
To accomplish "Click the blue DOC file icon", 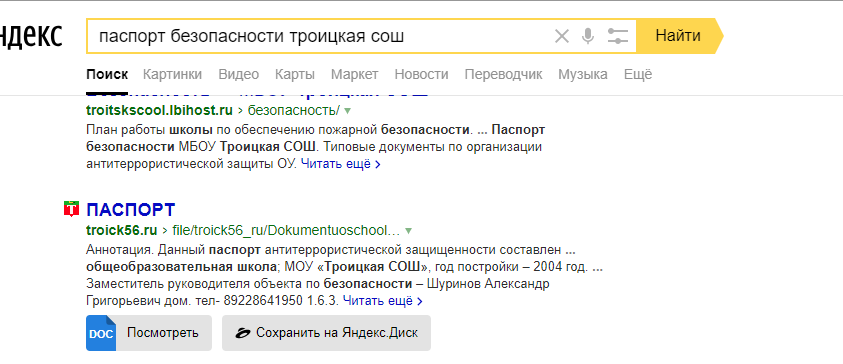I will click(101, 333).
